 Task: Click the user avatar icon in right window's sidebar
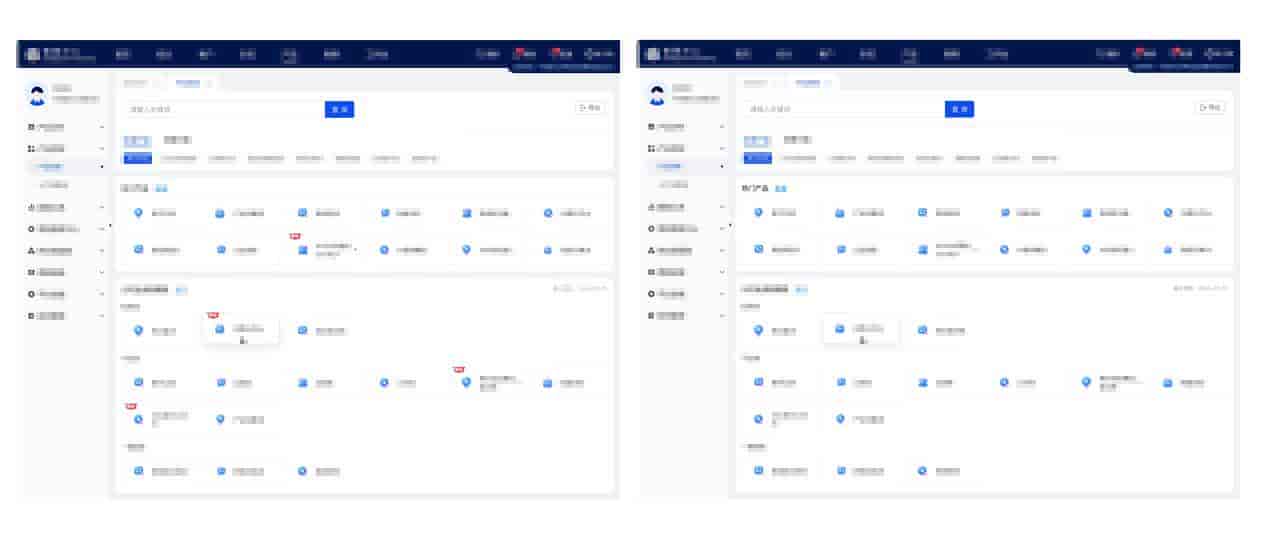point(657,95)
